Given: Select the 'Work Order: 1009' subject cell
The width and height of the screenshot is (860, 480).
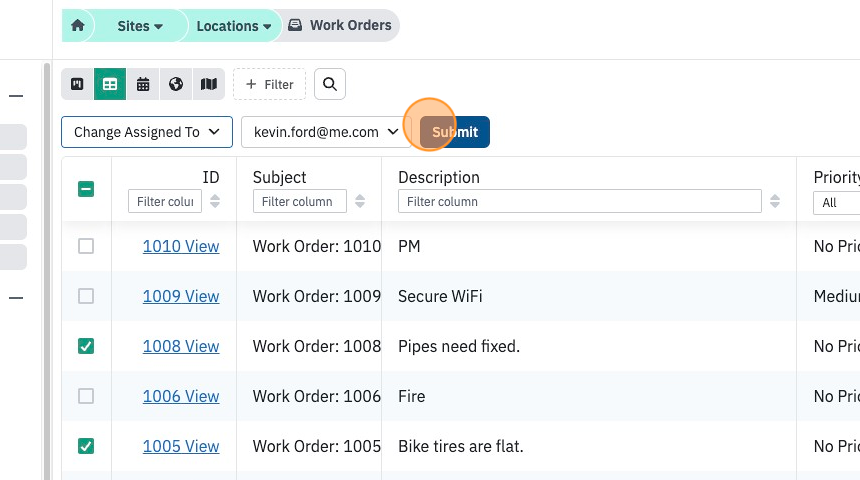Looking at the screenshot, I should 316,296.
